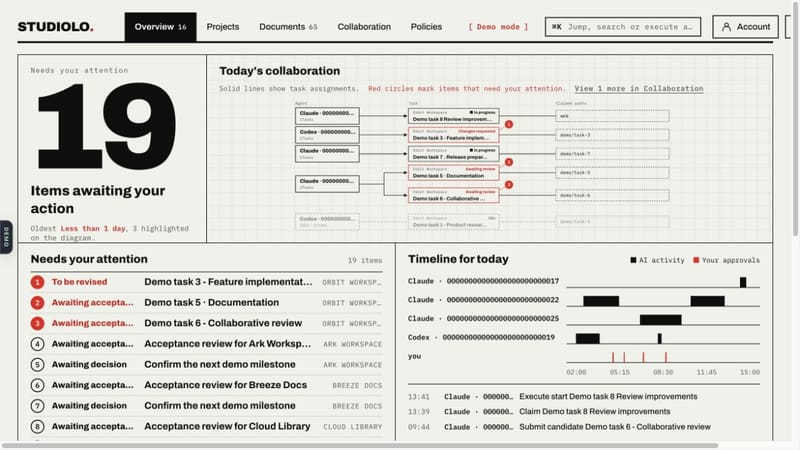Open the Projects tab
This screenshot has width=800, height=450.
coord(222,27)
